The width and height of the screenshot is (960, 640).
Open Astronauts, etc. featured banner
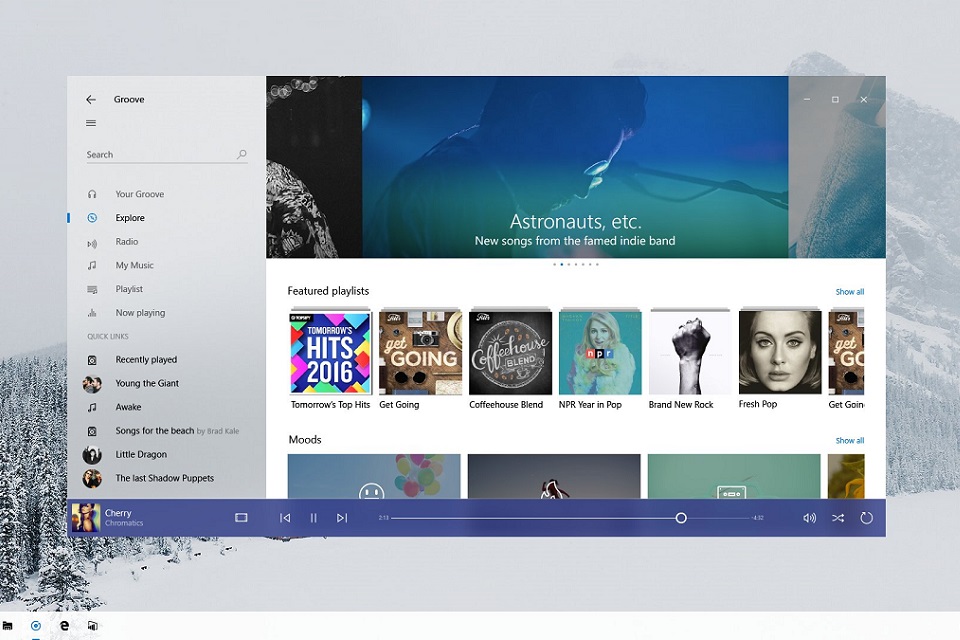[x=575, y=167]
